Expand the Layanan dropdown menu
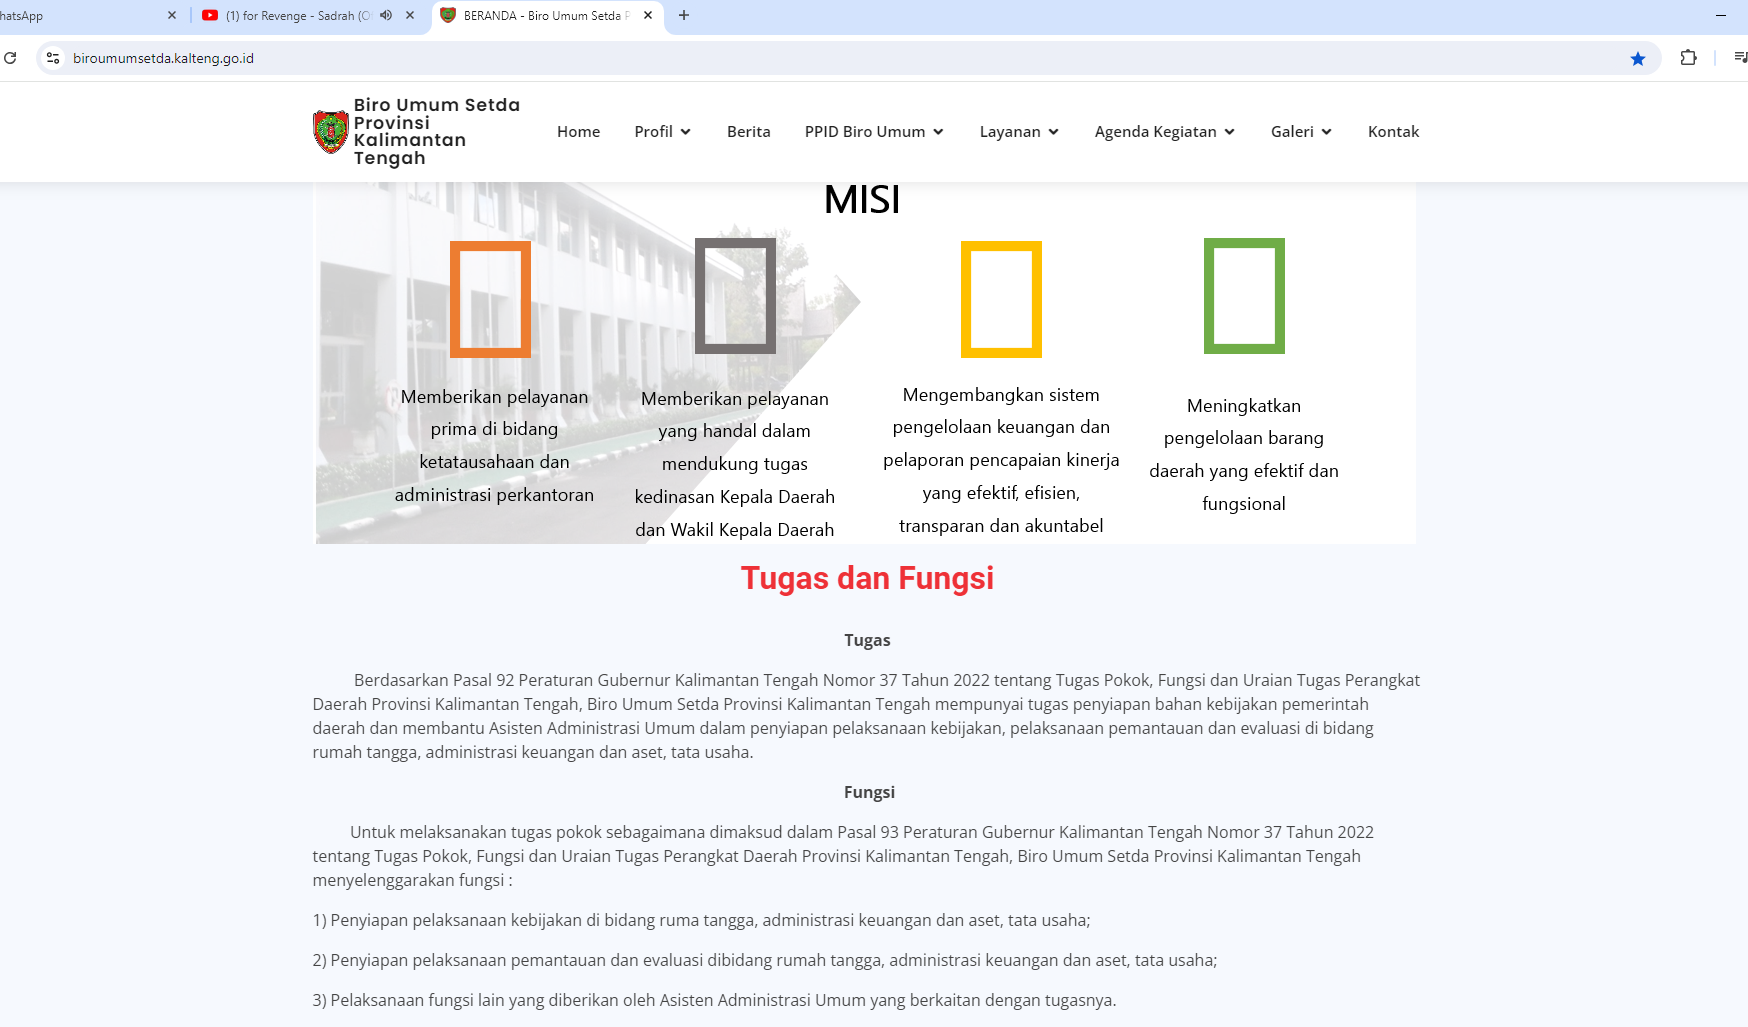 tap(1019, 132)
